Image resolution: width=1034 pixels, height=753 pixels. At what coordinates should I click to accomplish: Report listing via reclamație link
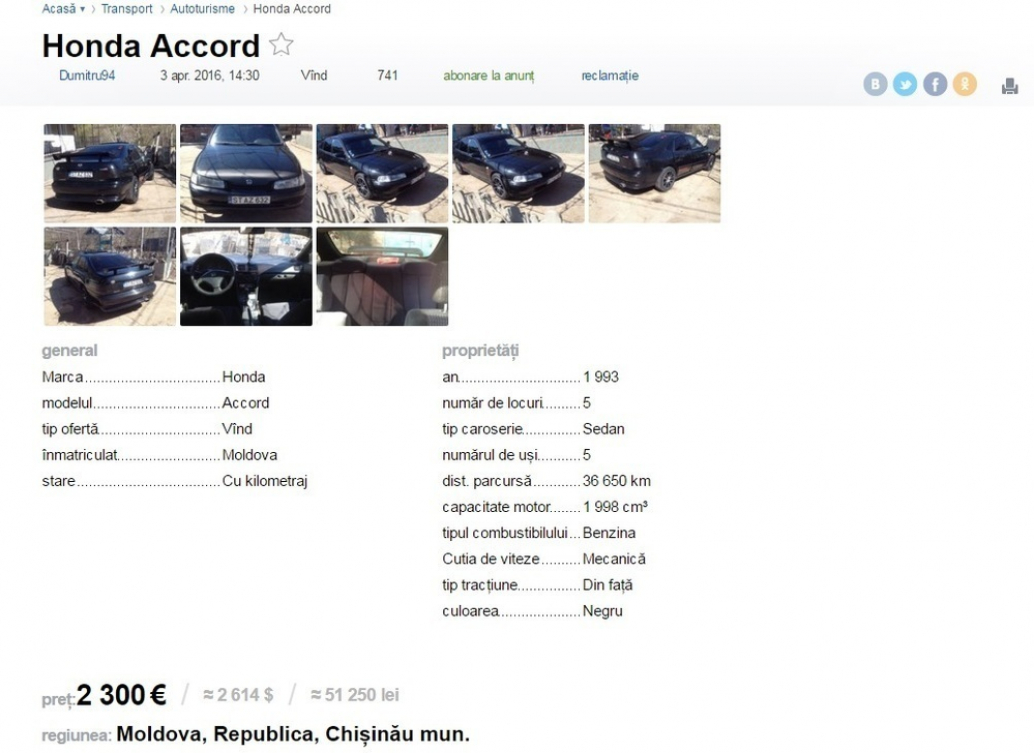pyautogui.click(x=610, y=75)
